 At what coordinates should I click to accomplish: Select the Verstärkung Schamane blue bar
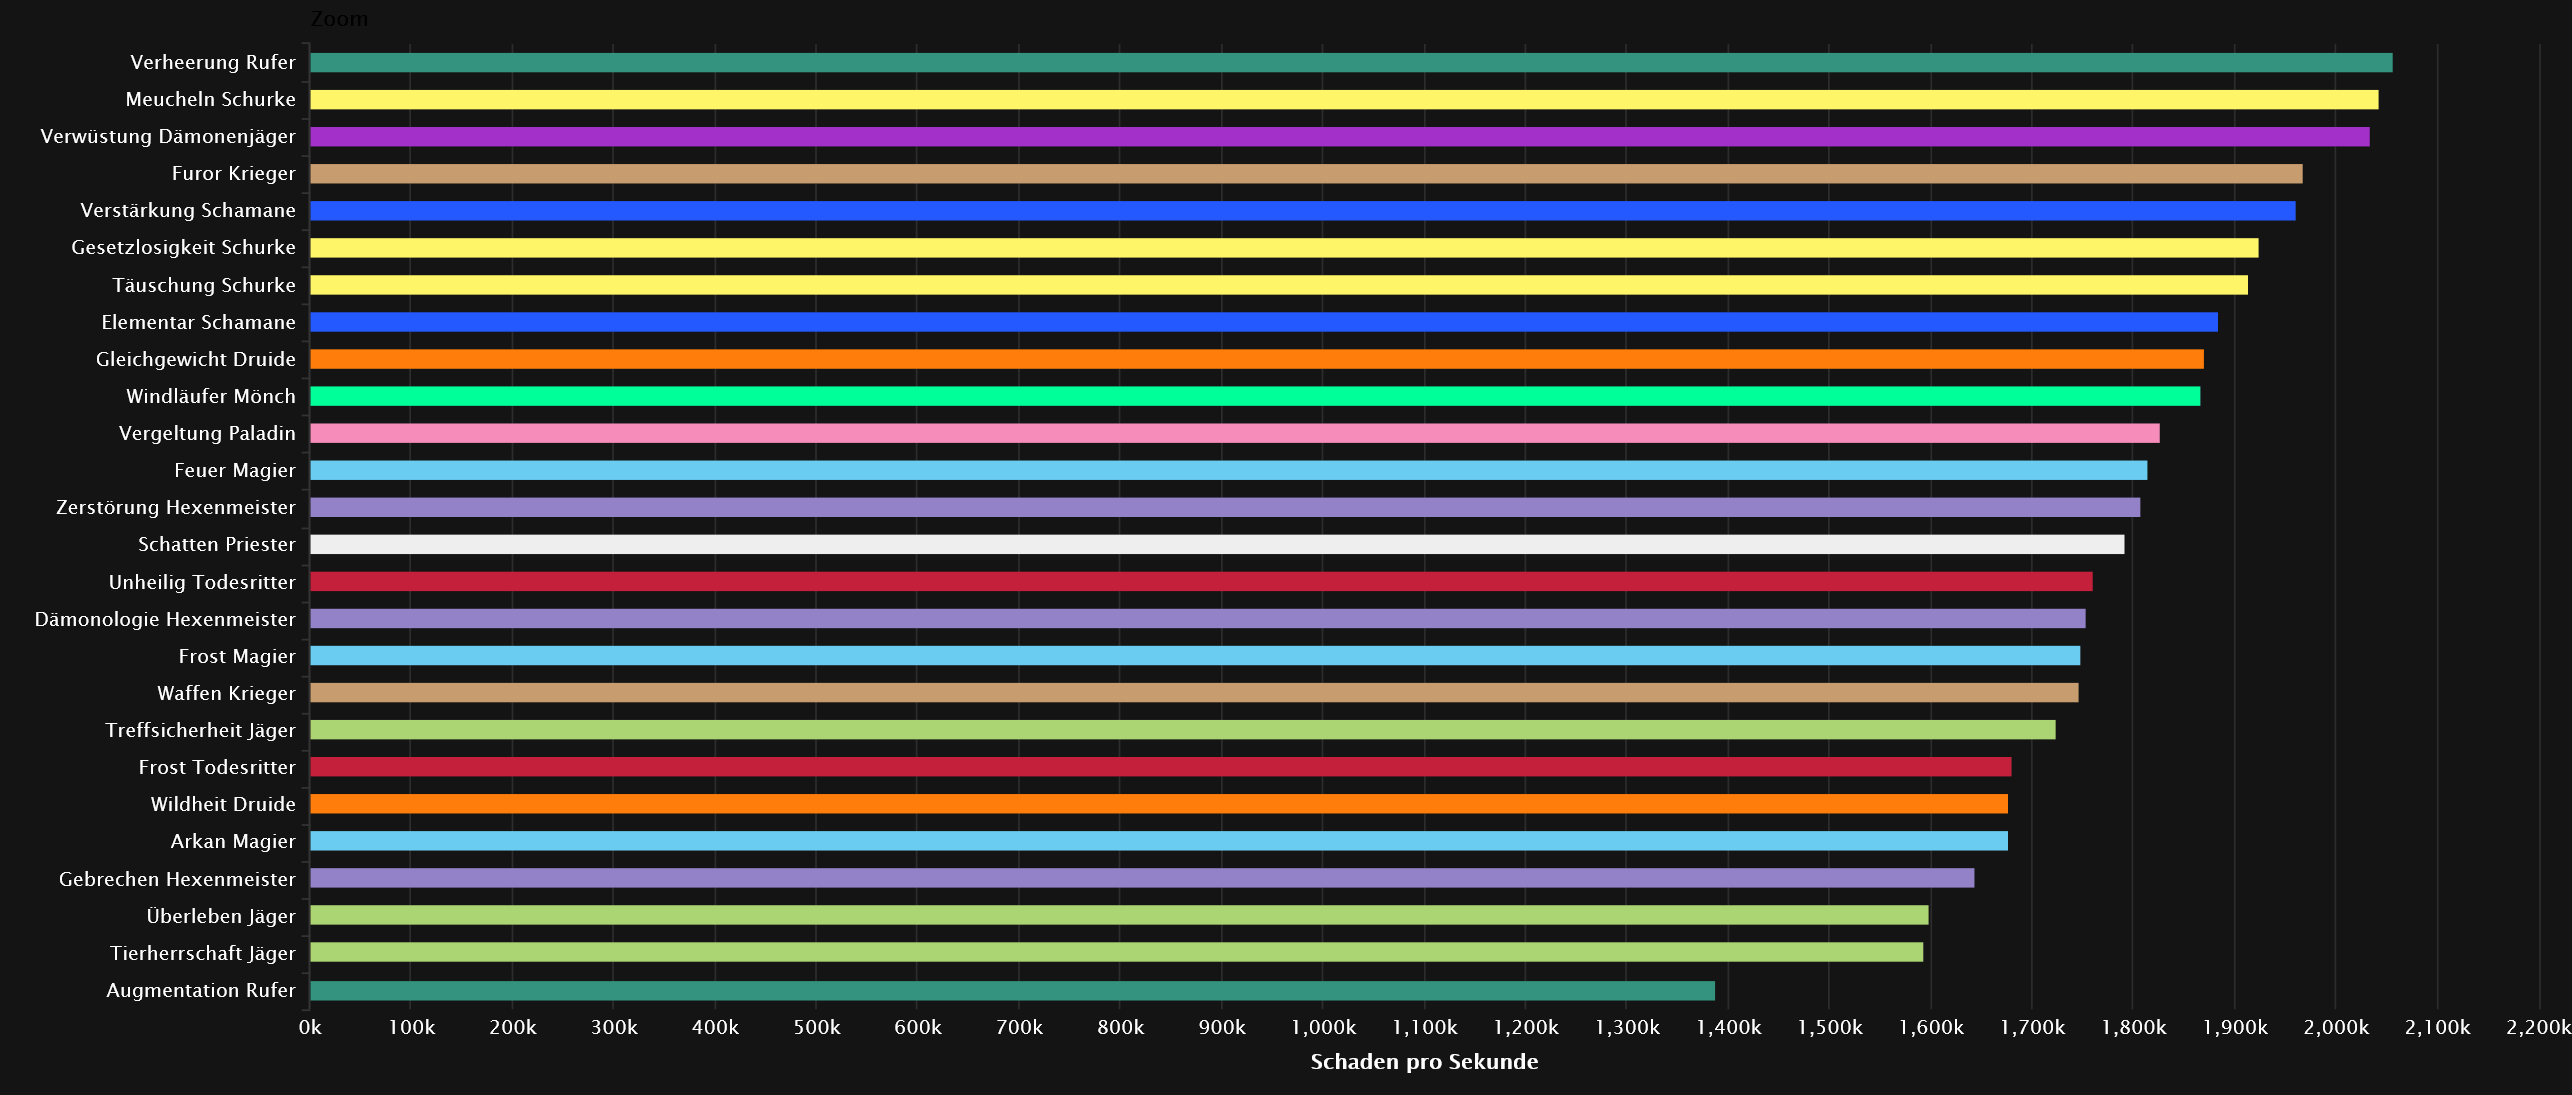tap(1303, 210)
